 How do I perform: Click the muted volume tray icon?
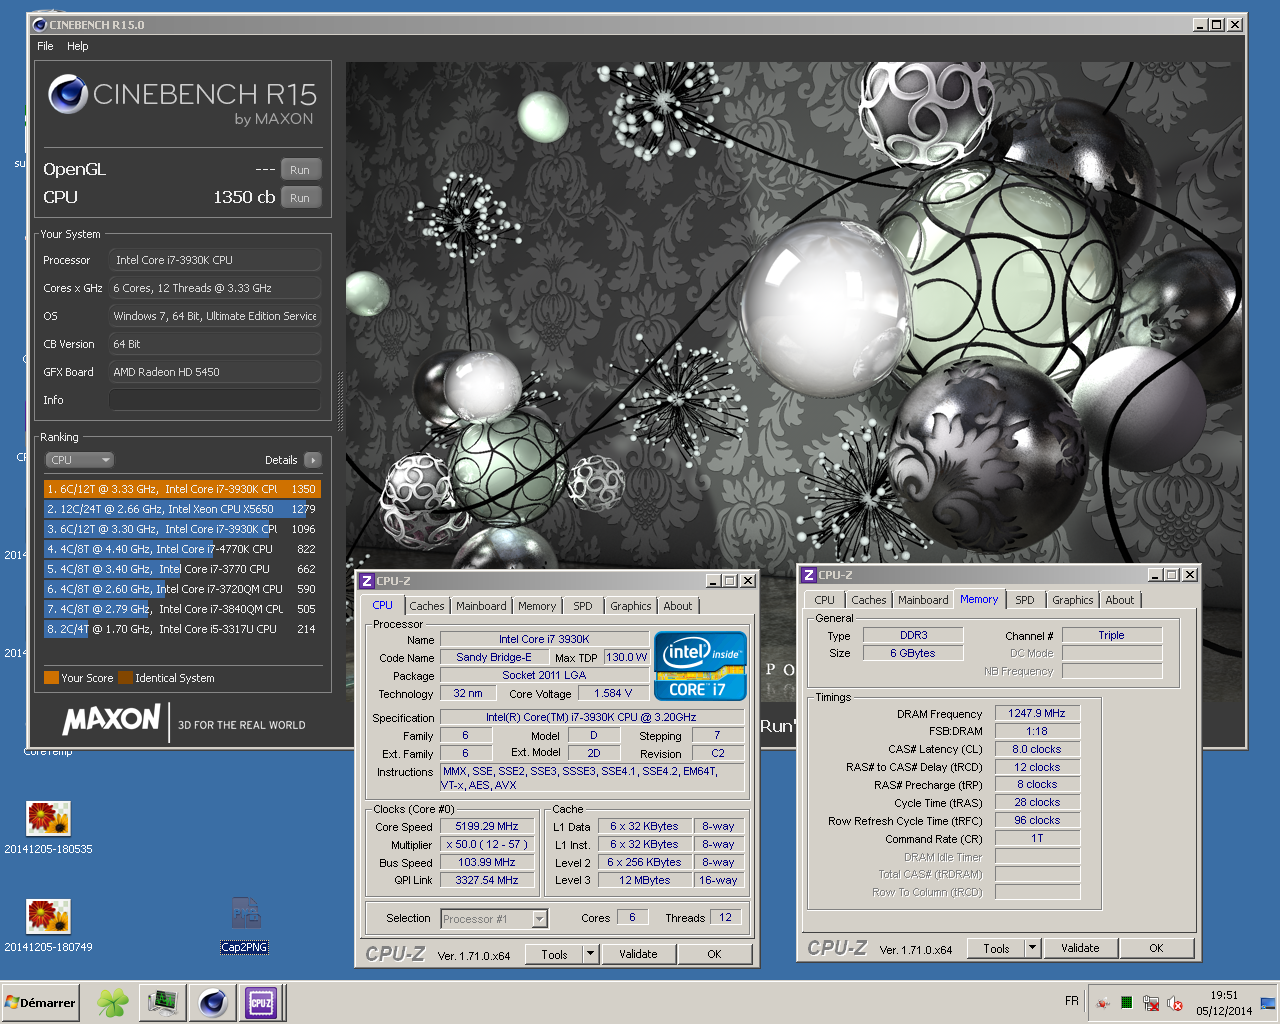1176,1003
